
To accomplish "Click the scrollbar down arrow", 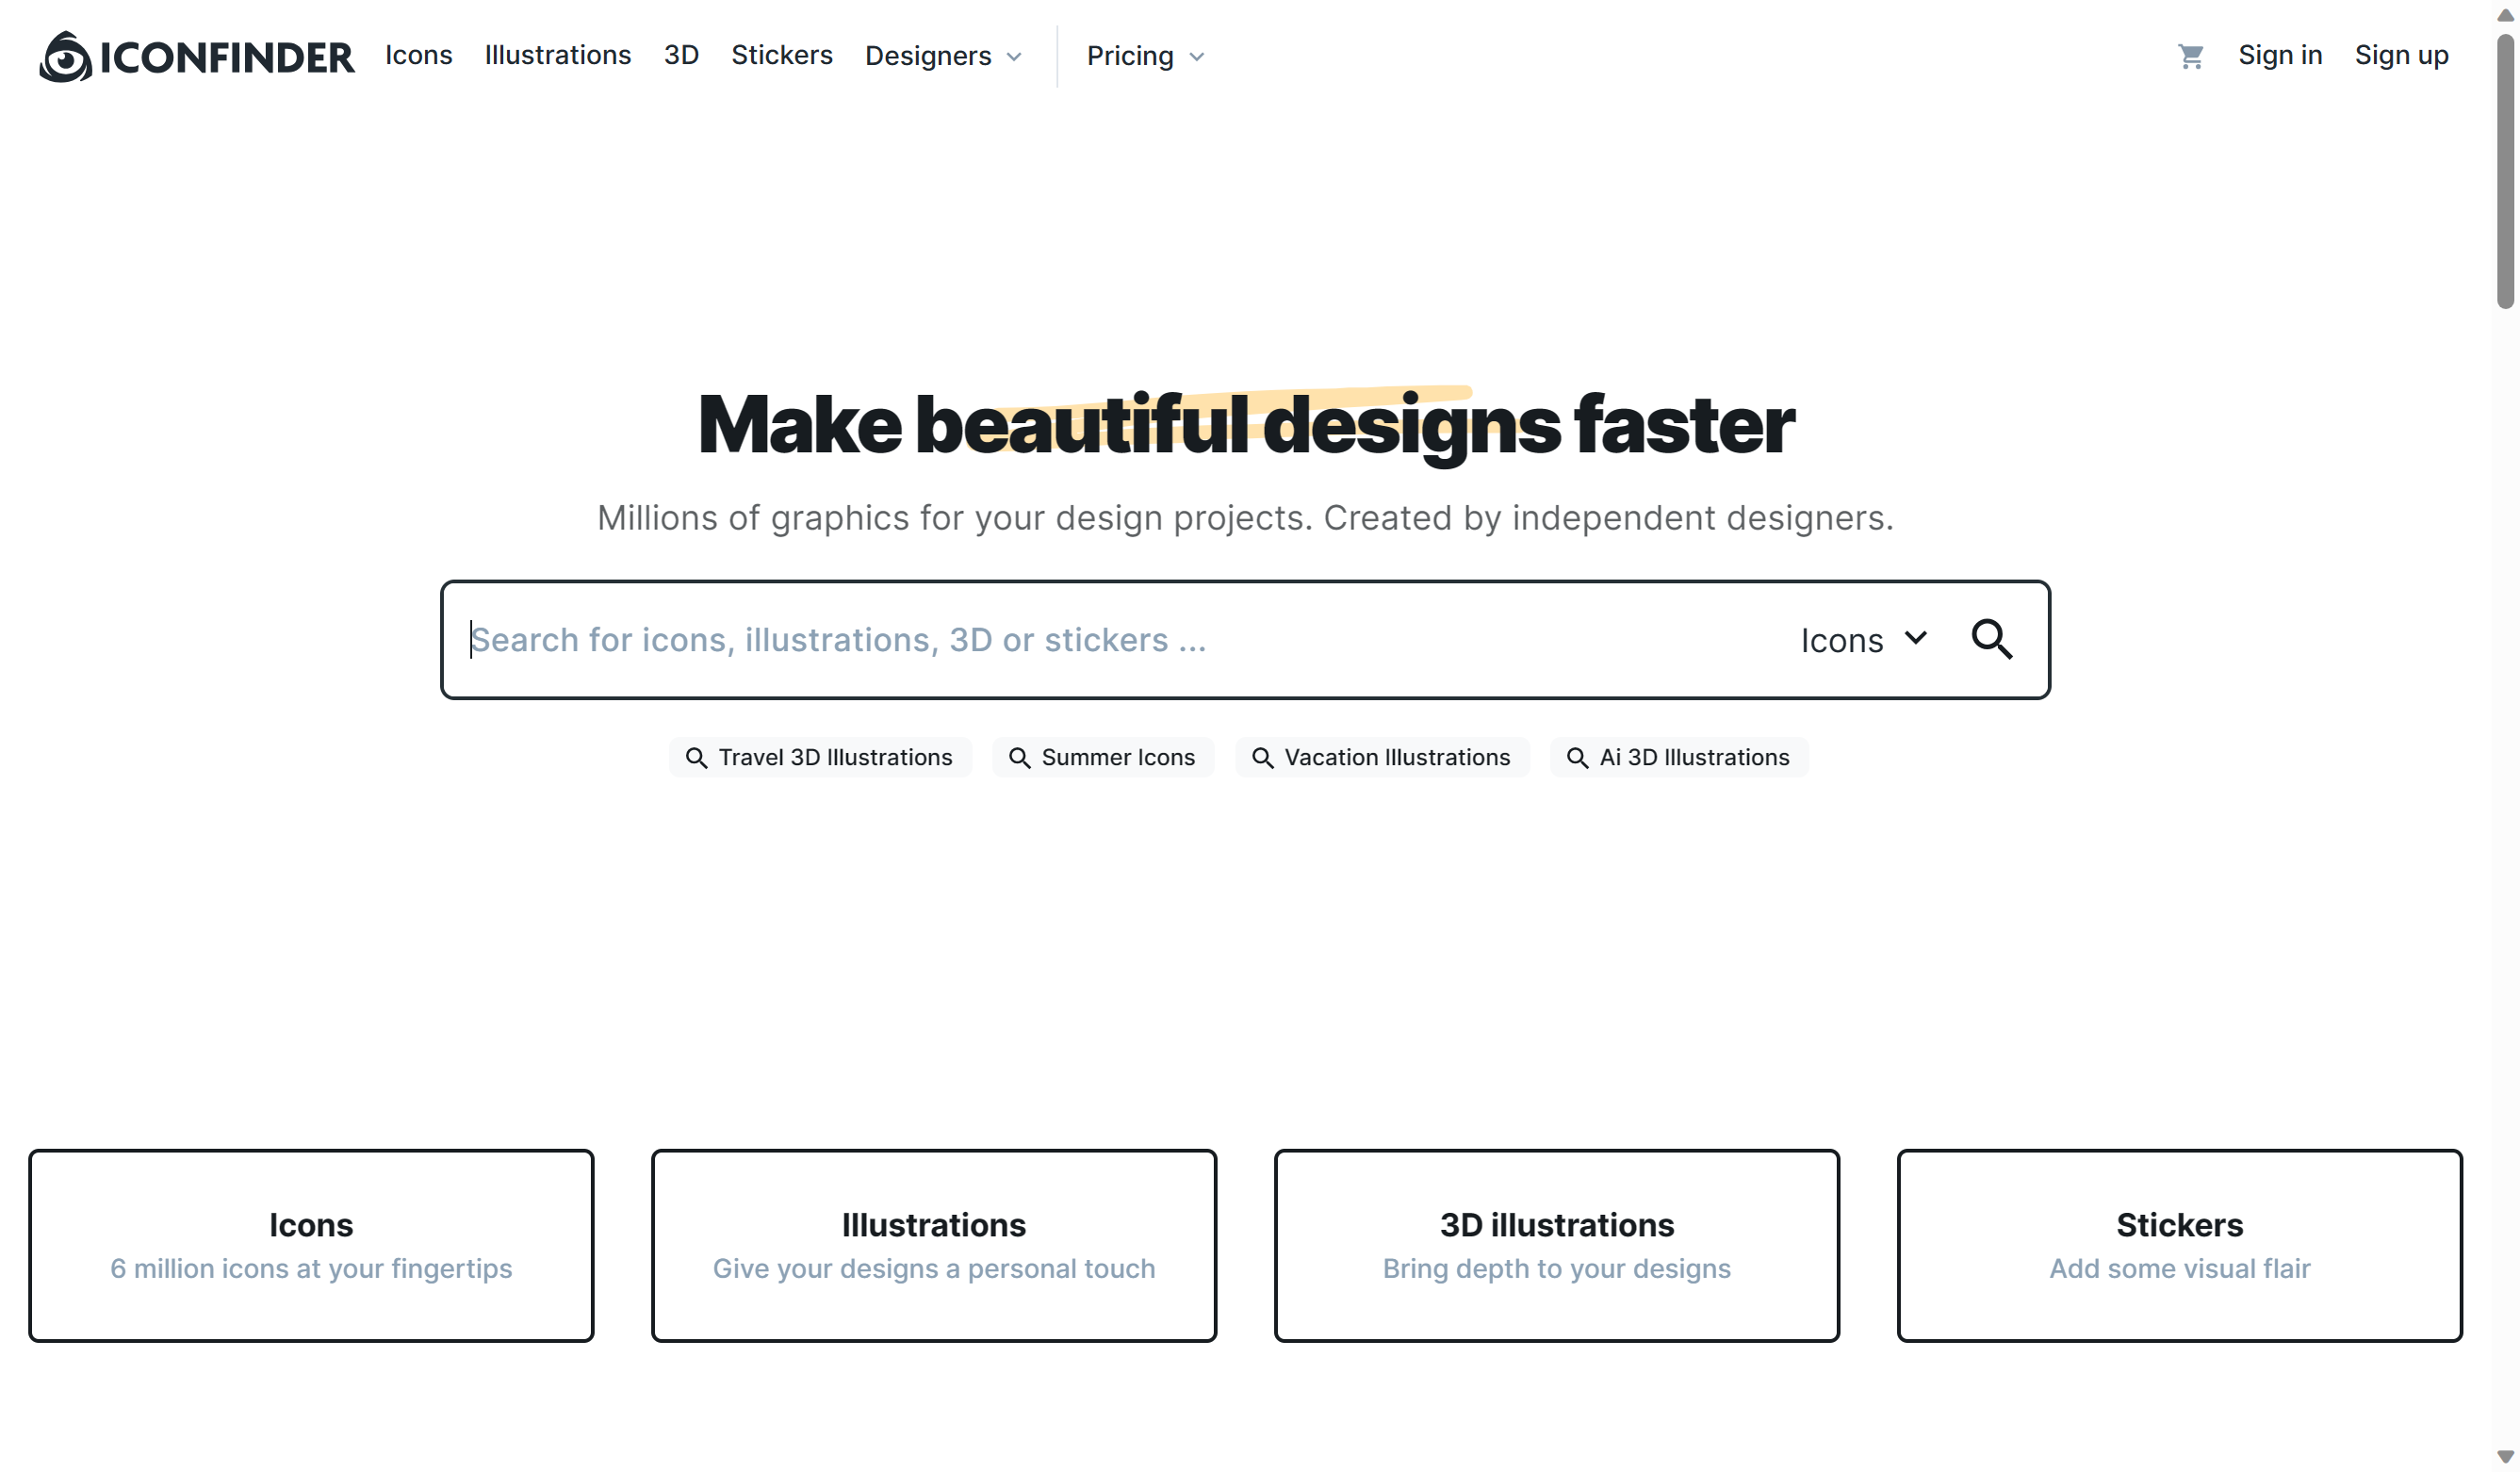I will tap(2505, 1457).
